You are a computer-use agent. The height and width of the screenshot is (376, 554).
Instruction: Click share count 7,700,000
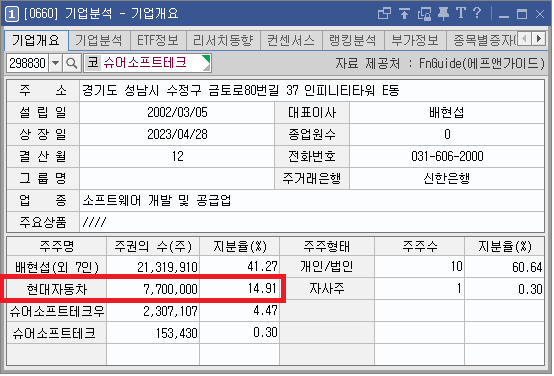[170, 289]
